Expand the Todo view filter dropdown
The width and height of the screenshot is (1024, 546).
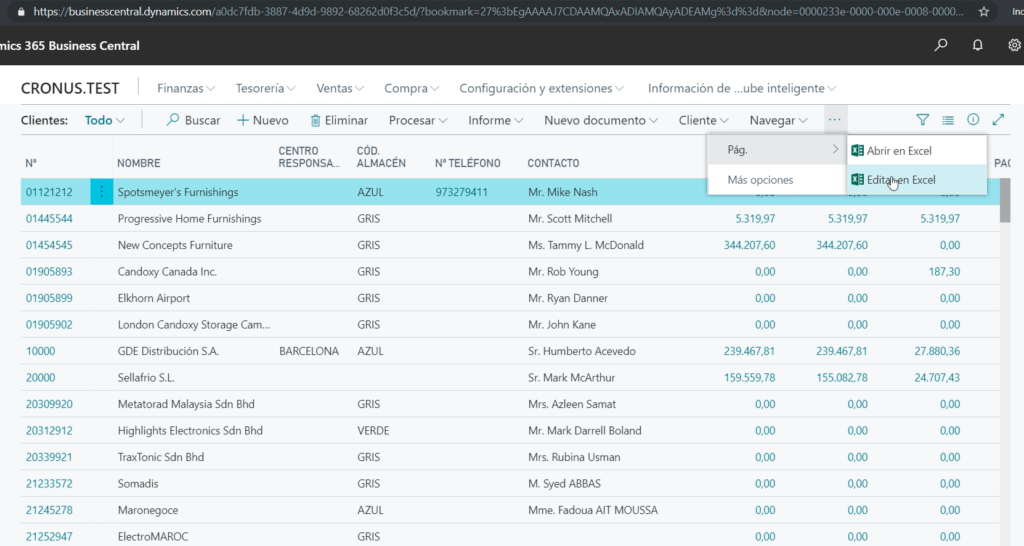(x=104, y=120)
